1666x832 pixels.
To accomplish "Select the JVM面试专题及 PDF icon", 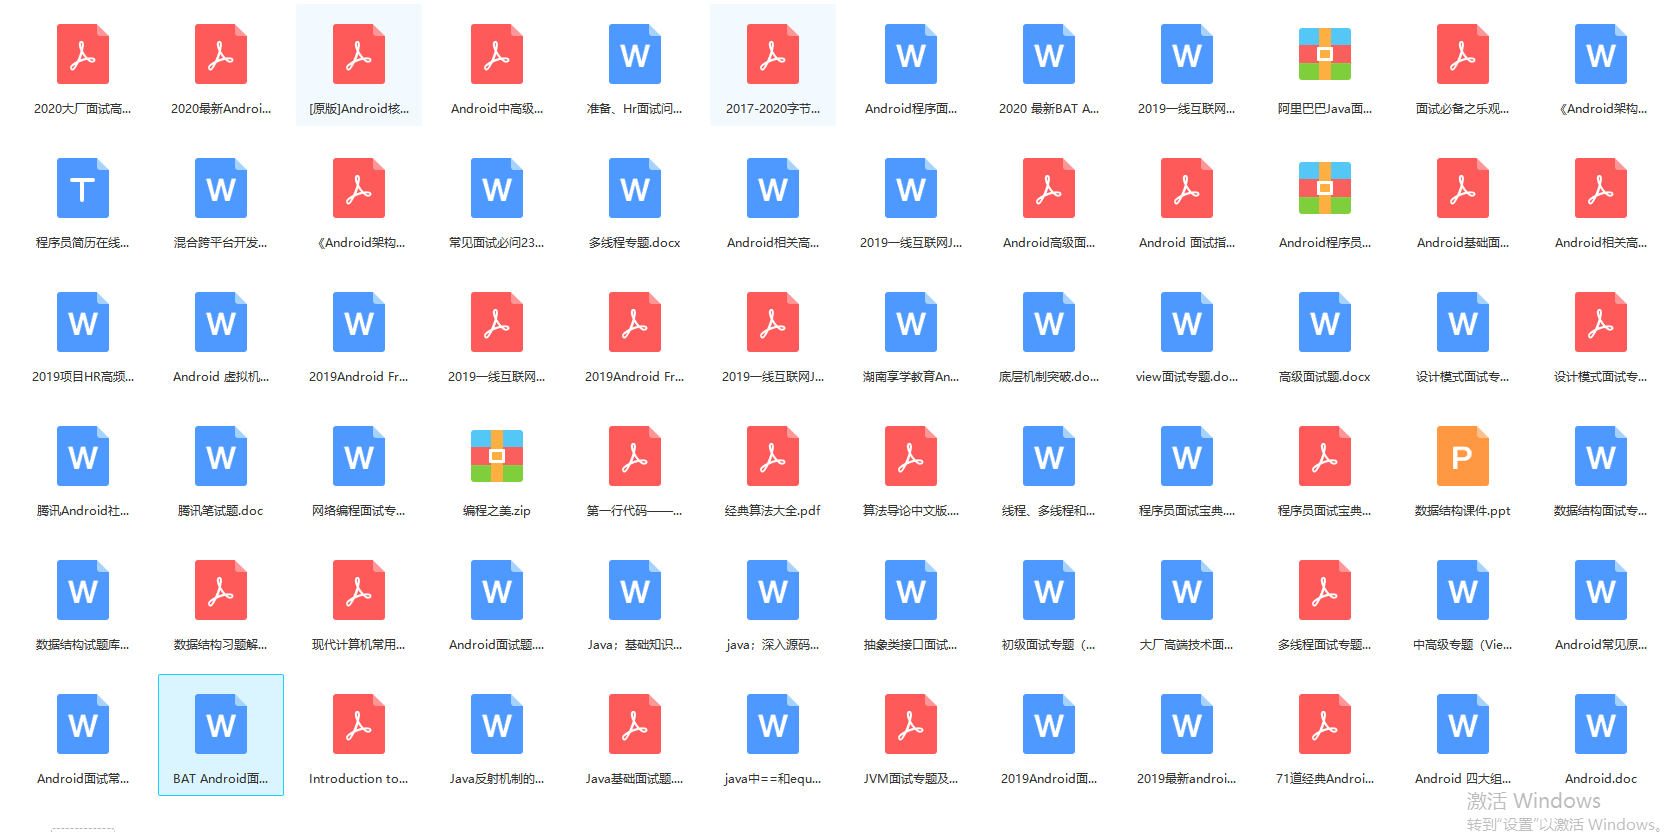I will (x=911, y=724).
